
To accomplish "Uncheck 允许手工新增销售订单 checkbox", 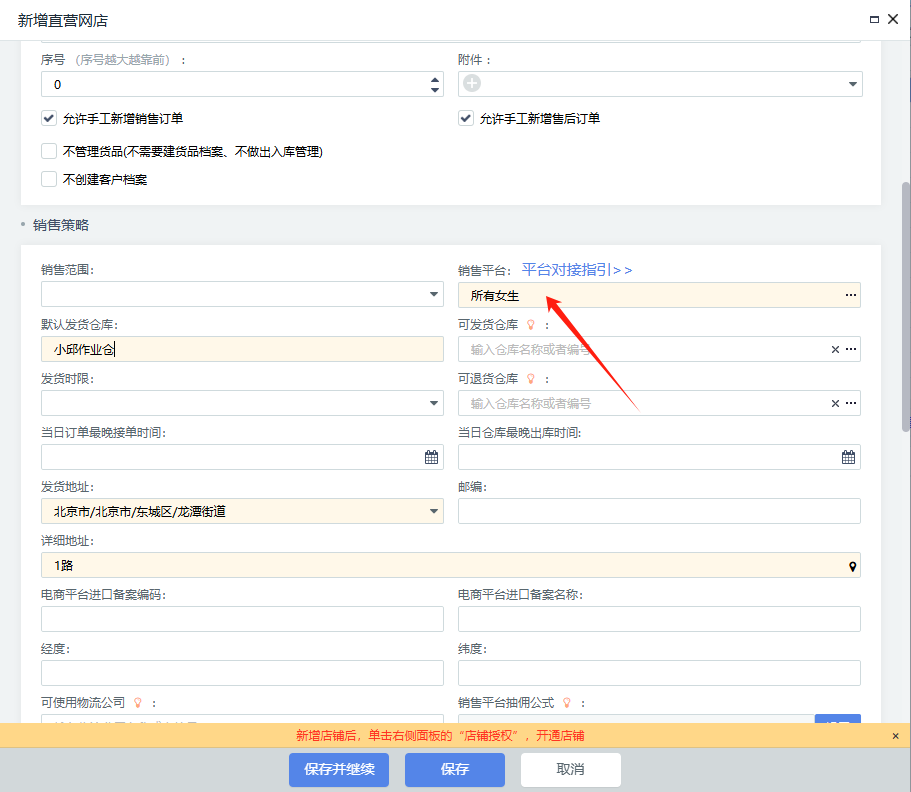I will point(49,118).
